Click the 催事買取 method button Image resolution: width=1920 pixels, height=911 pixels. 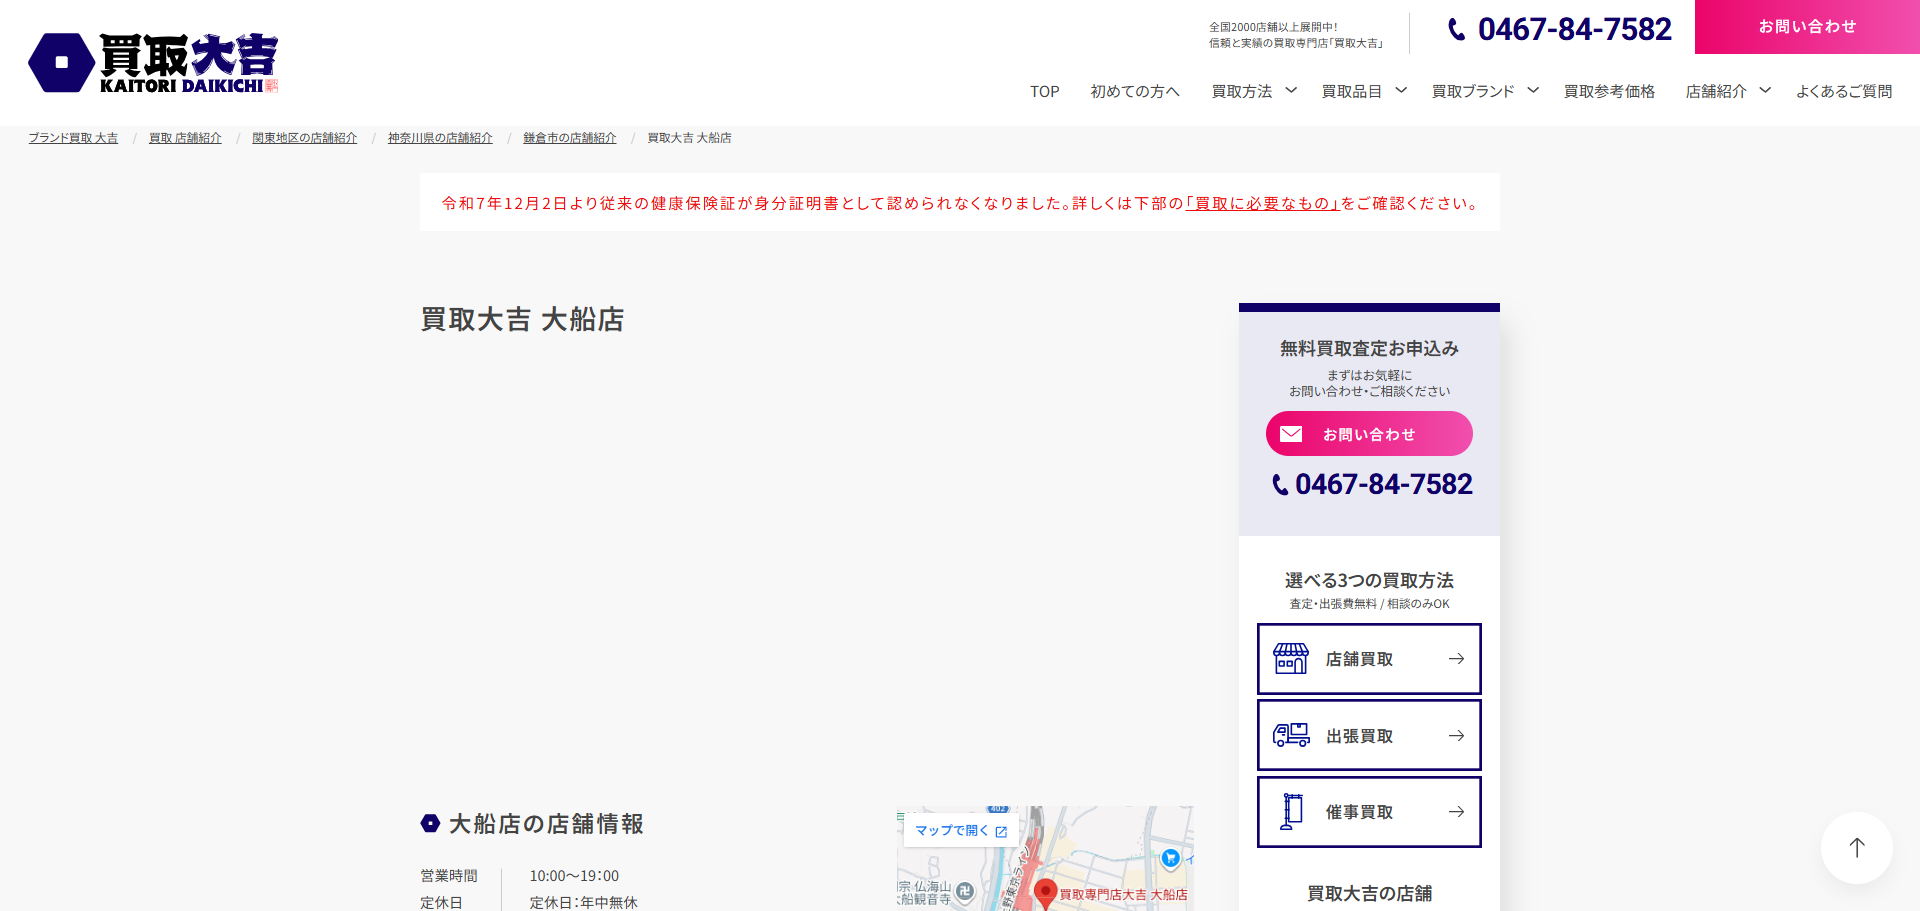coord(1369,812)
